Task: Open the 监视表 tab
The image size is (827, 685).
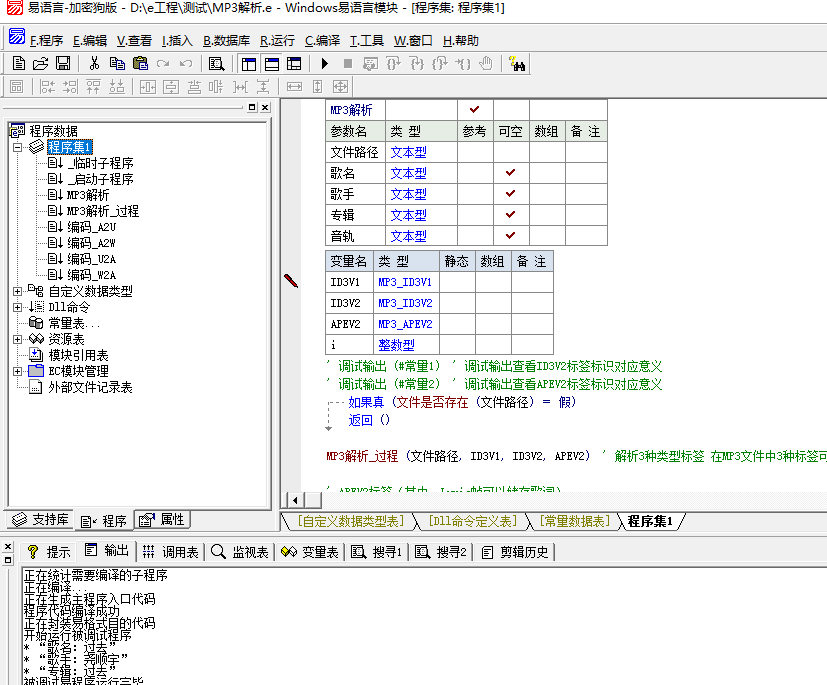Action: tap(239, 552)
